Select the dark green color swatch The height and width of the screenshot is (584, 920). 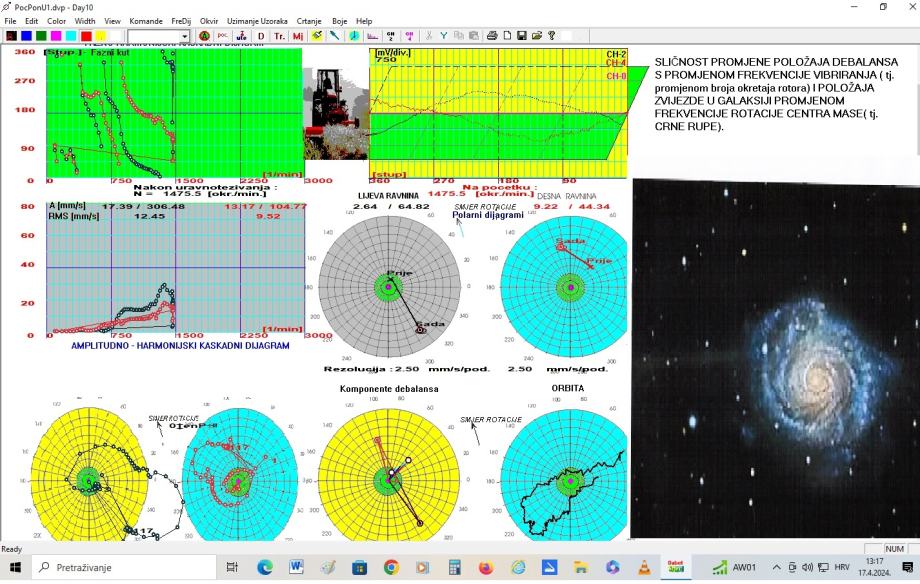pos(41,36)
